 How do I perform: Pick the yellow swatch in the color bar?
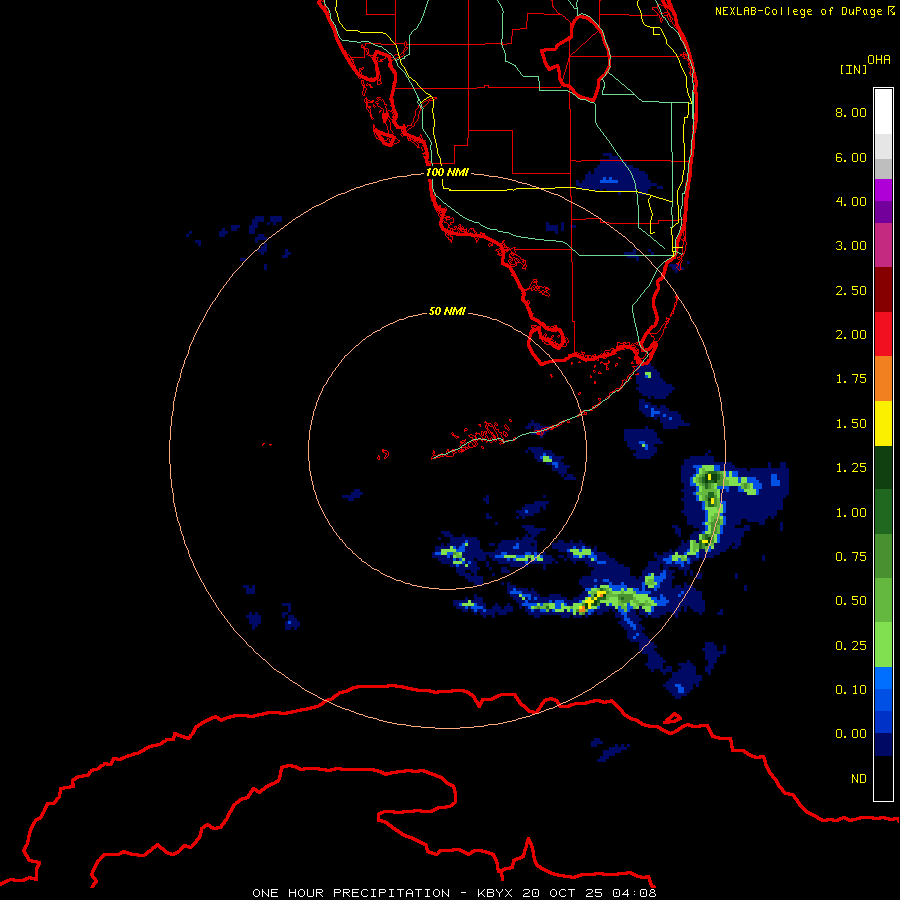883,424
